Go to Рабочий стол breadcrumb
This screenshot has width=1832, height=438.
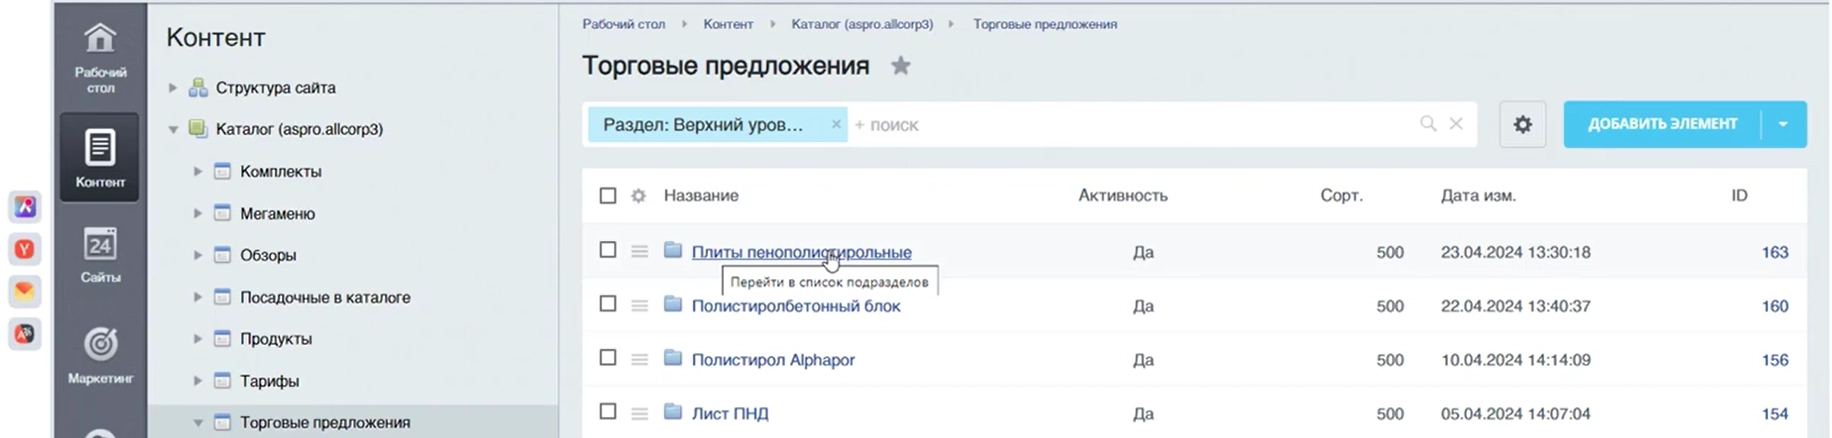tap(624, 24)
